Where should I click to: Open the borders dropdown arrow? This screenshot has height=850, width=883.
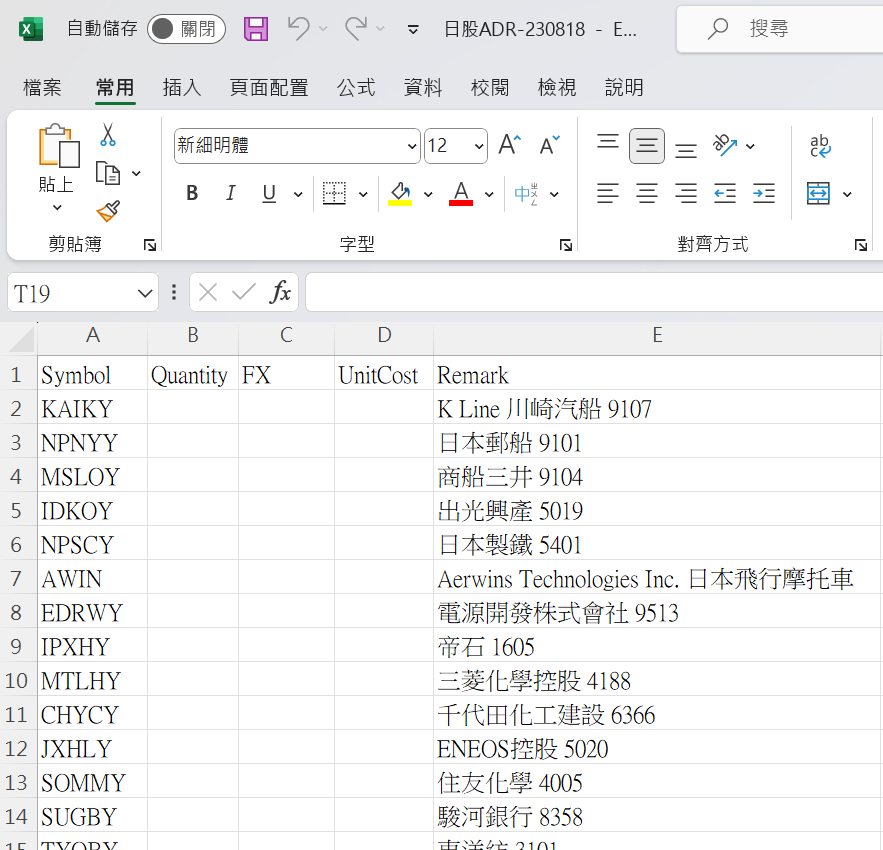(x=363, y=194)
